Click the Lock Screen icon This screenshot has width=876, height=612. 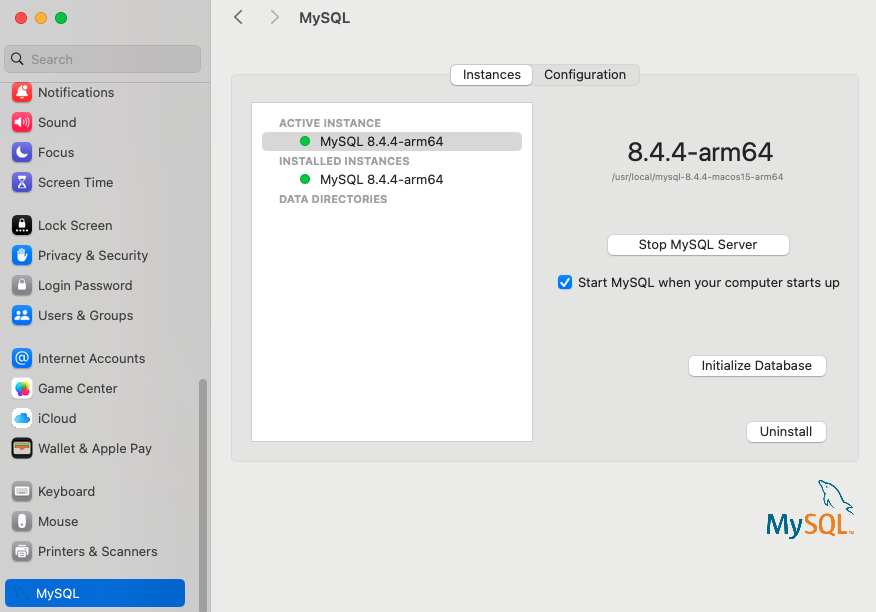point(22,225)
